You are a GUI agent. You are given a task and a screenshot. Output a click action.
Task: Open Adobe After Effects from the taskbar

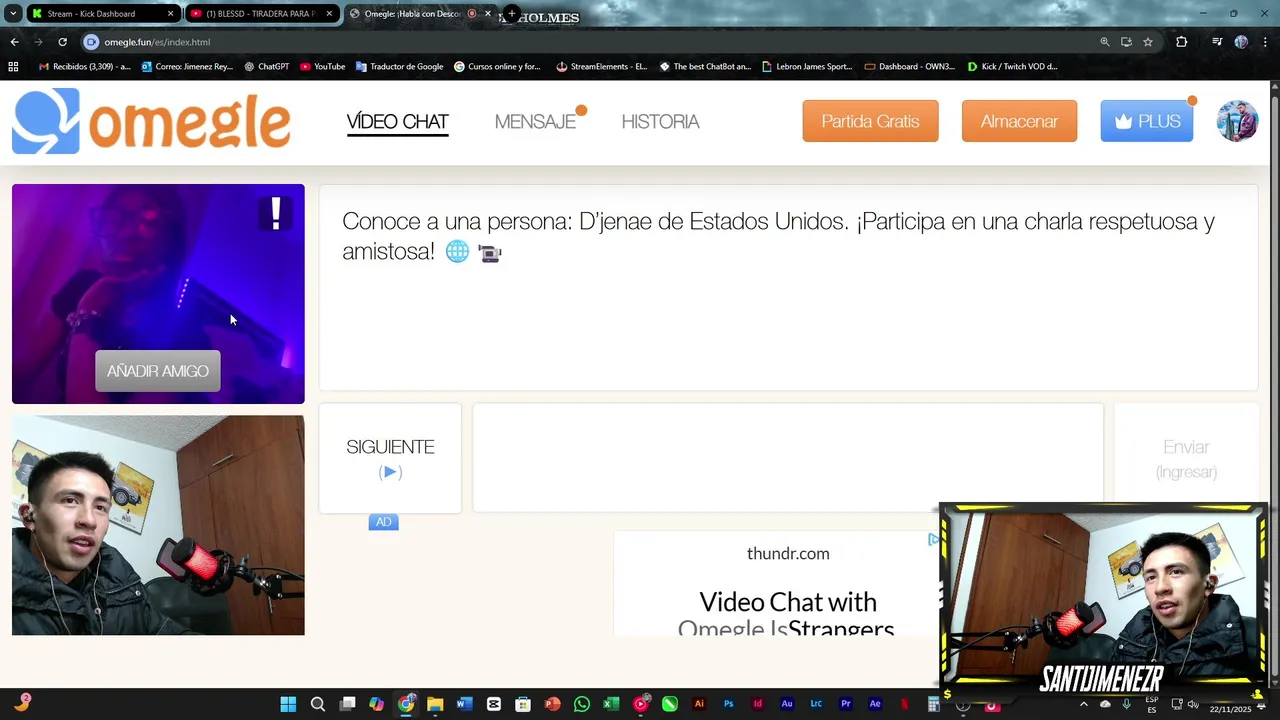coord(875,704)
